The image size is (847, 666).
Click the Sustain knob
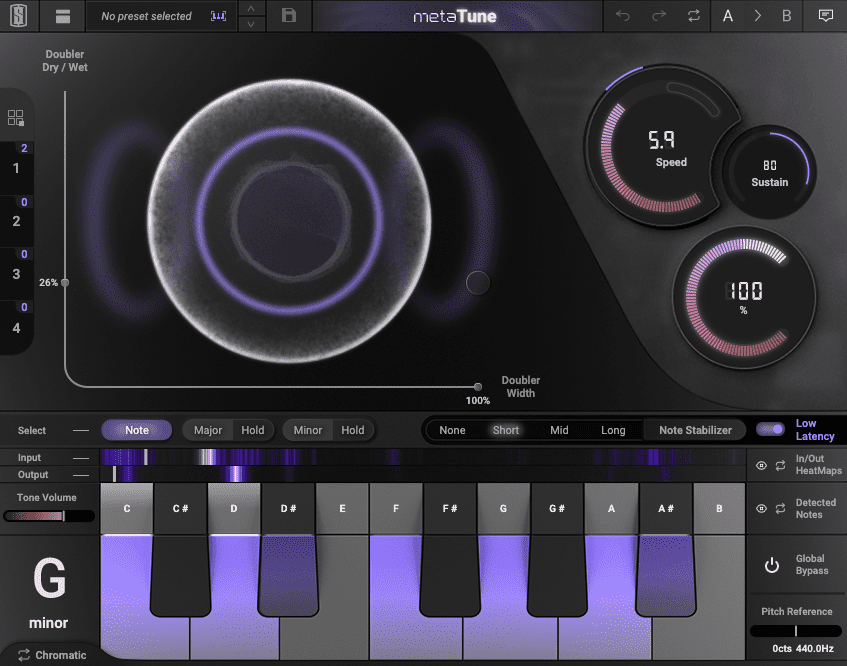(x=770, y=173)
